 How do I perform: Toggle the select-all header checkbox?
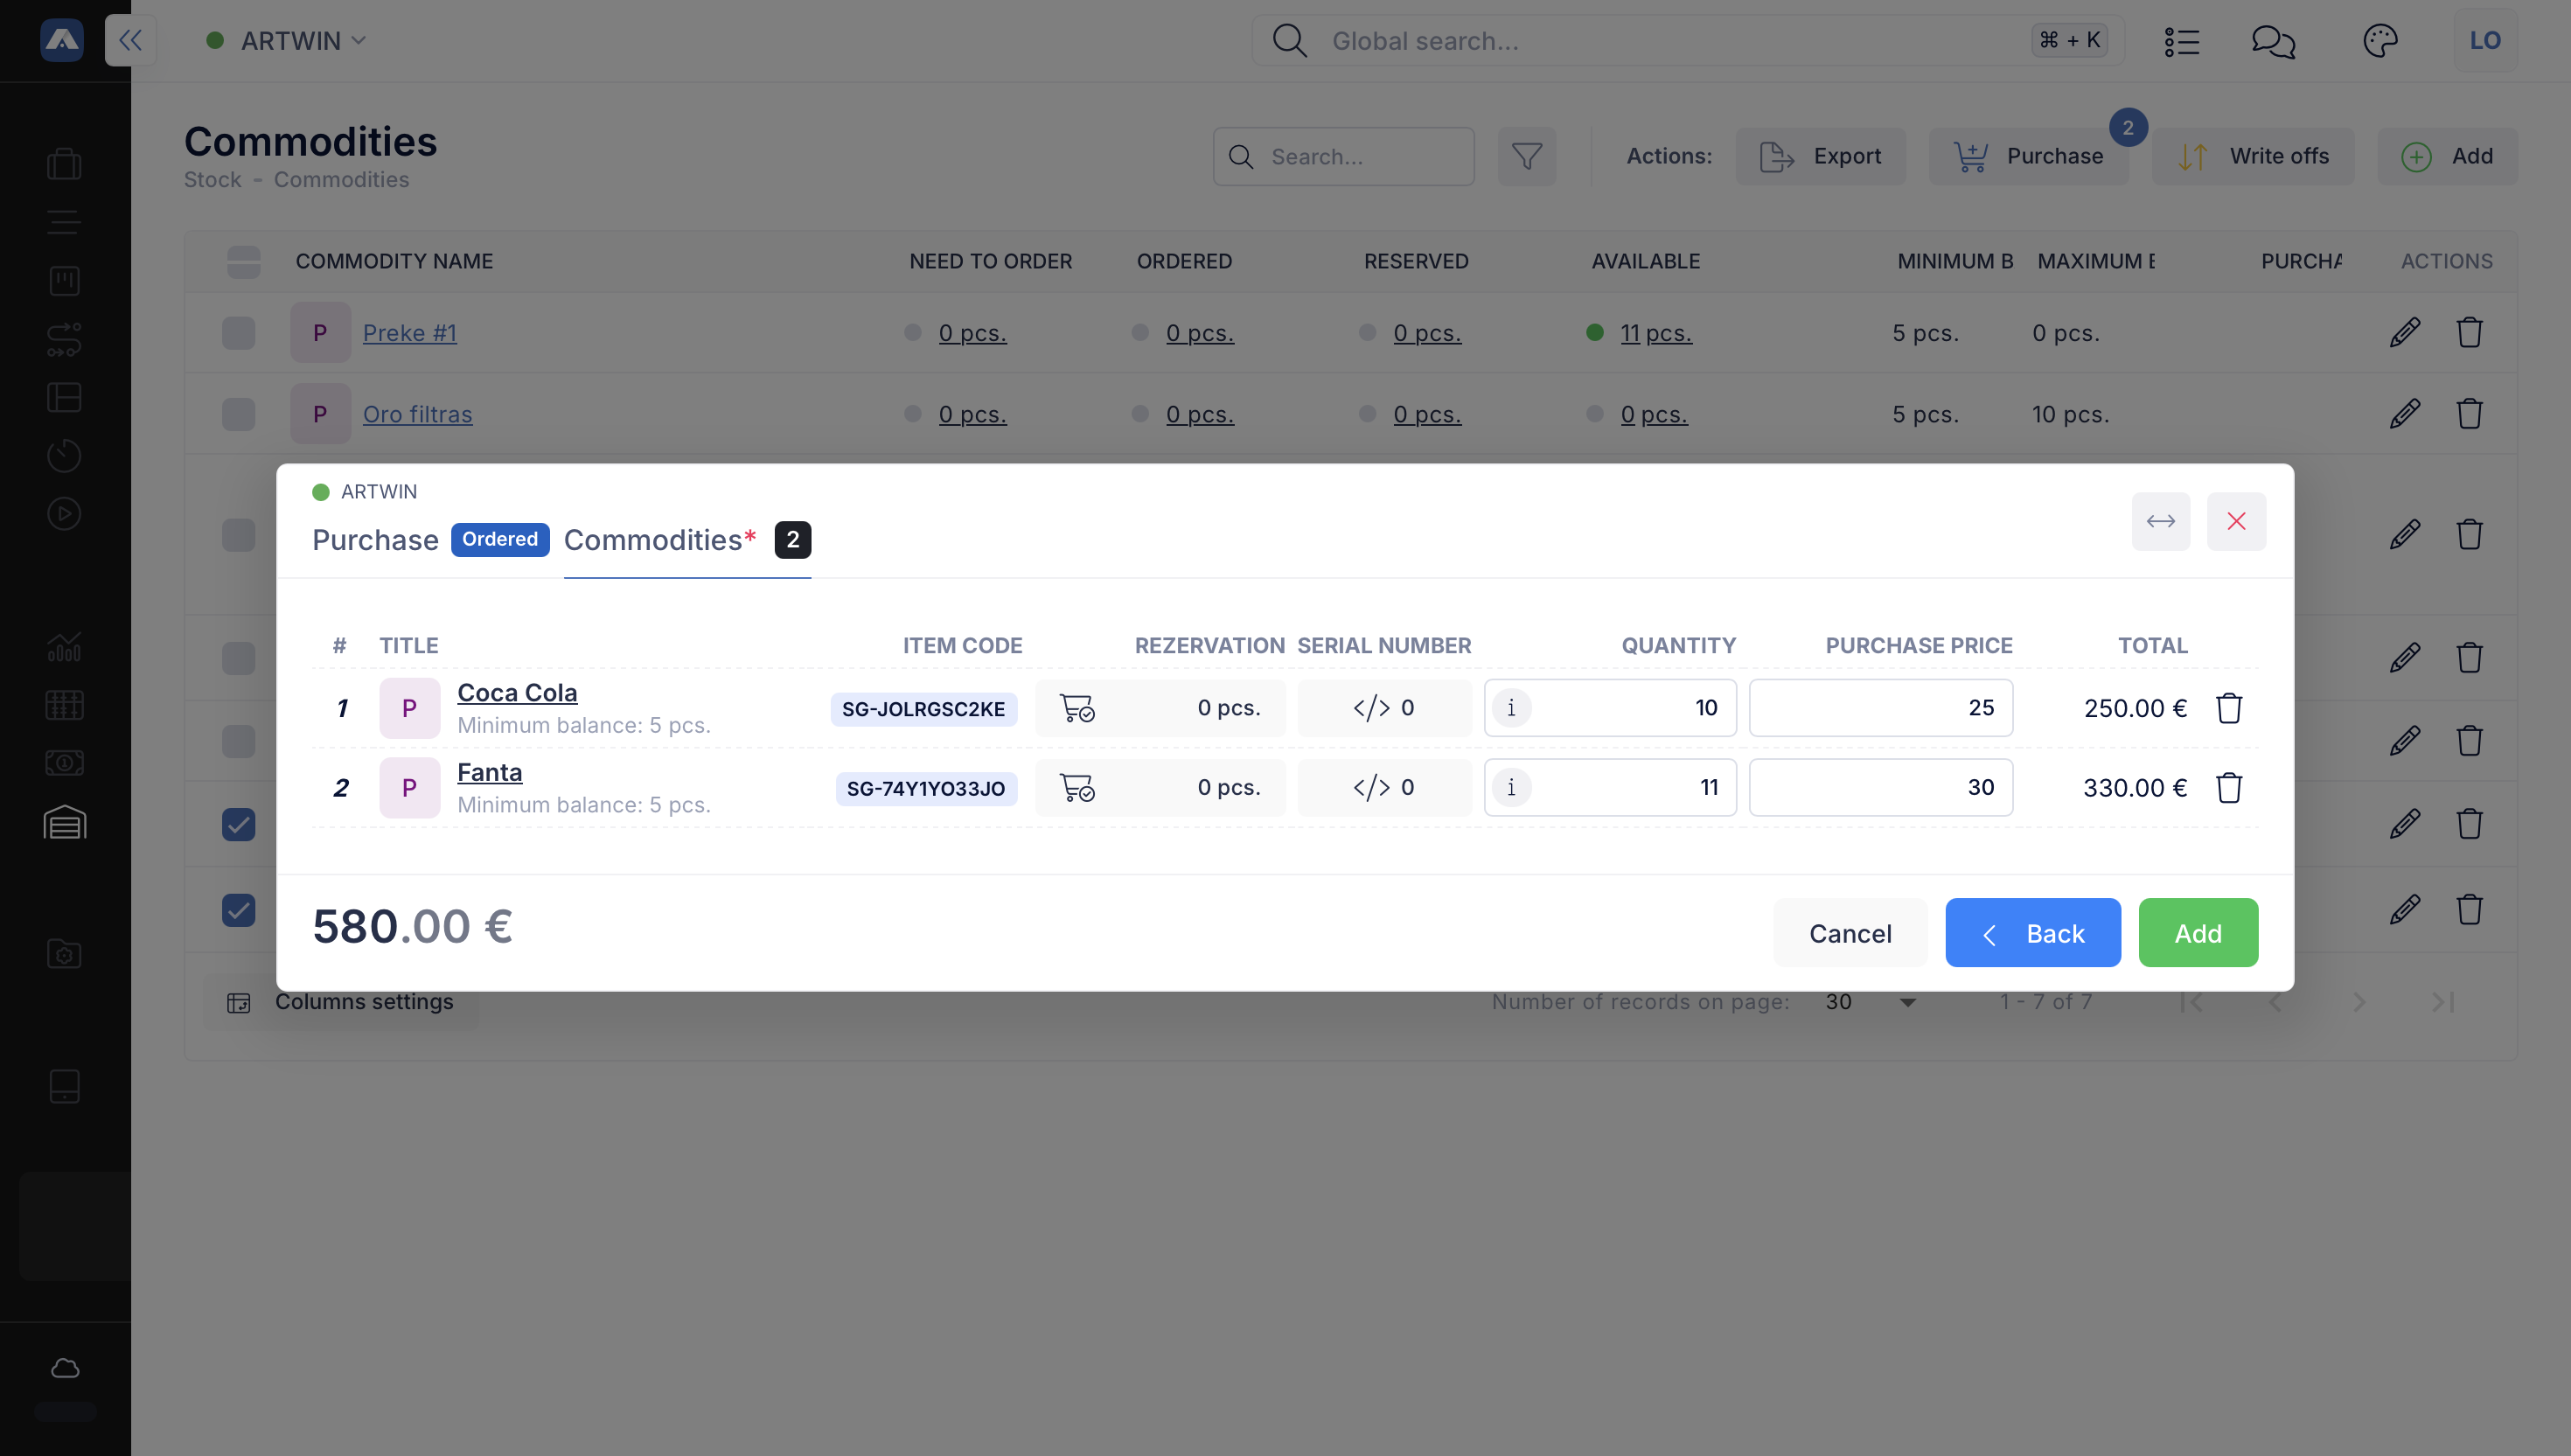[x=243, y=261]
